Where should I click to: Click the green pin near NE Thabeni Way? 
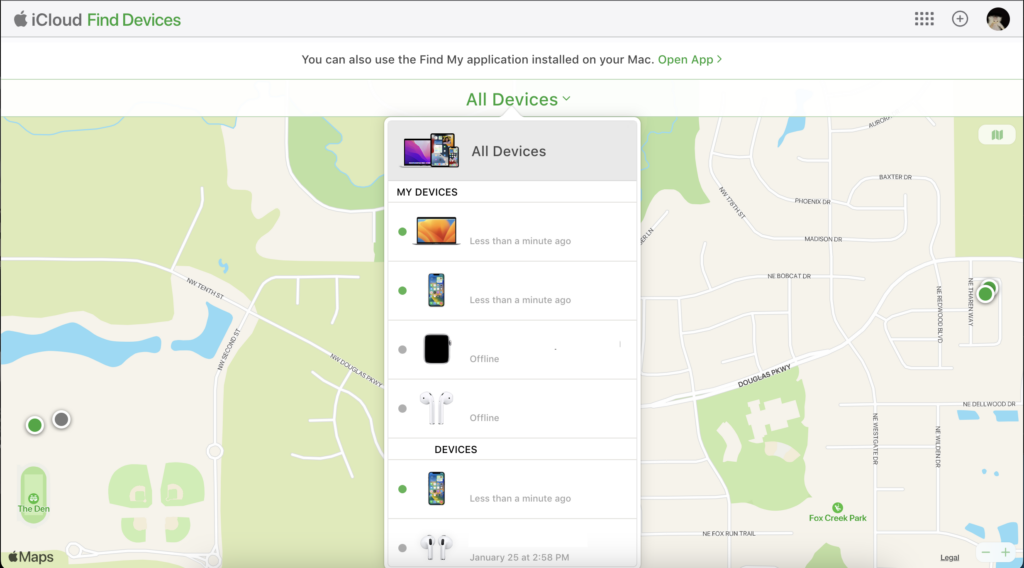(986, 292)
